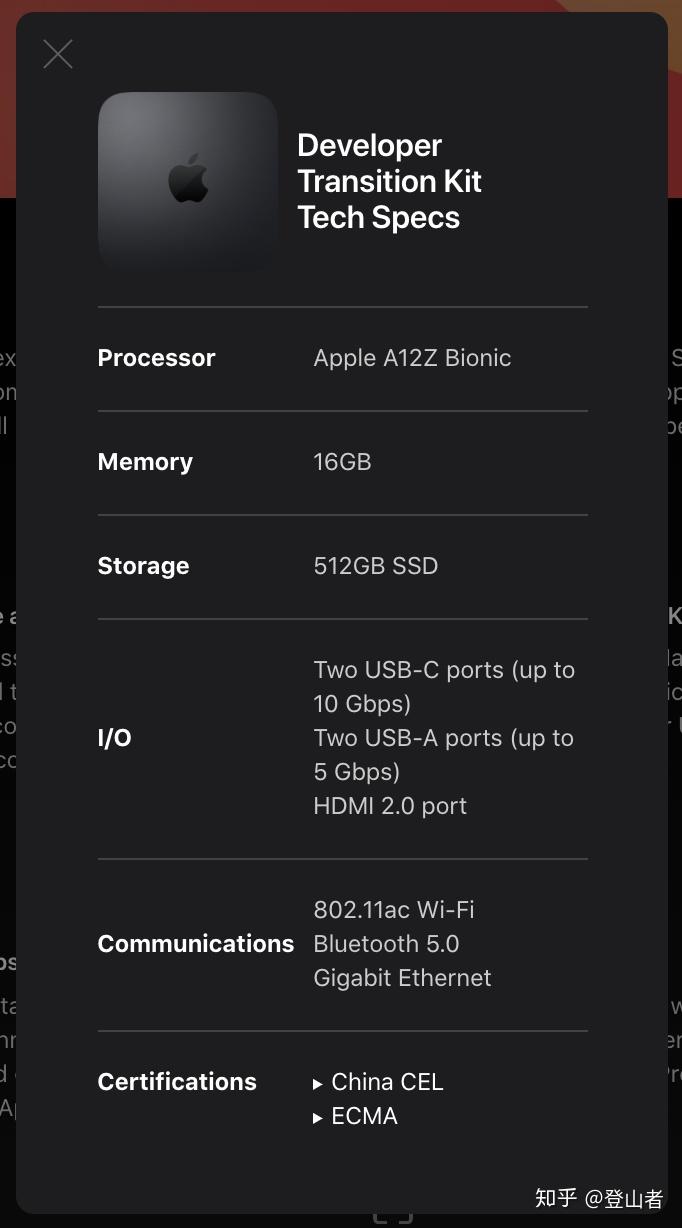Image resolution: width=682 pixels, height=1228 pixels.
Task: Click the HDMI 2.0 port line
Action: pyautogui.click(x=390, y=806)
